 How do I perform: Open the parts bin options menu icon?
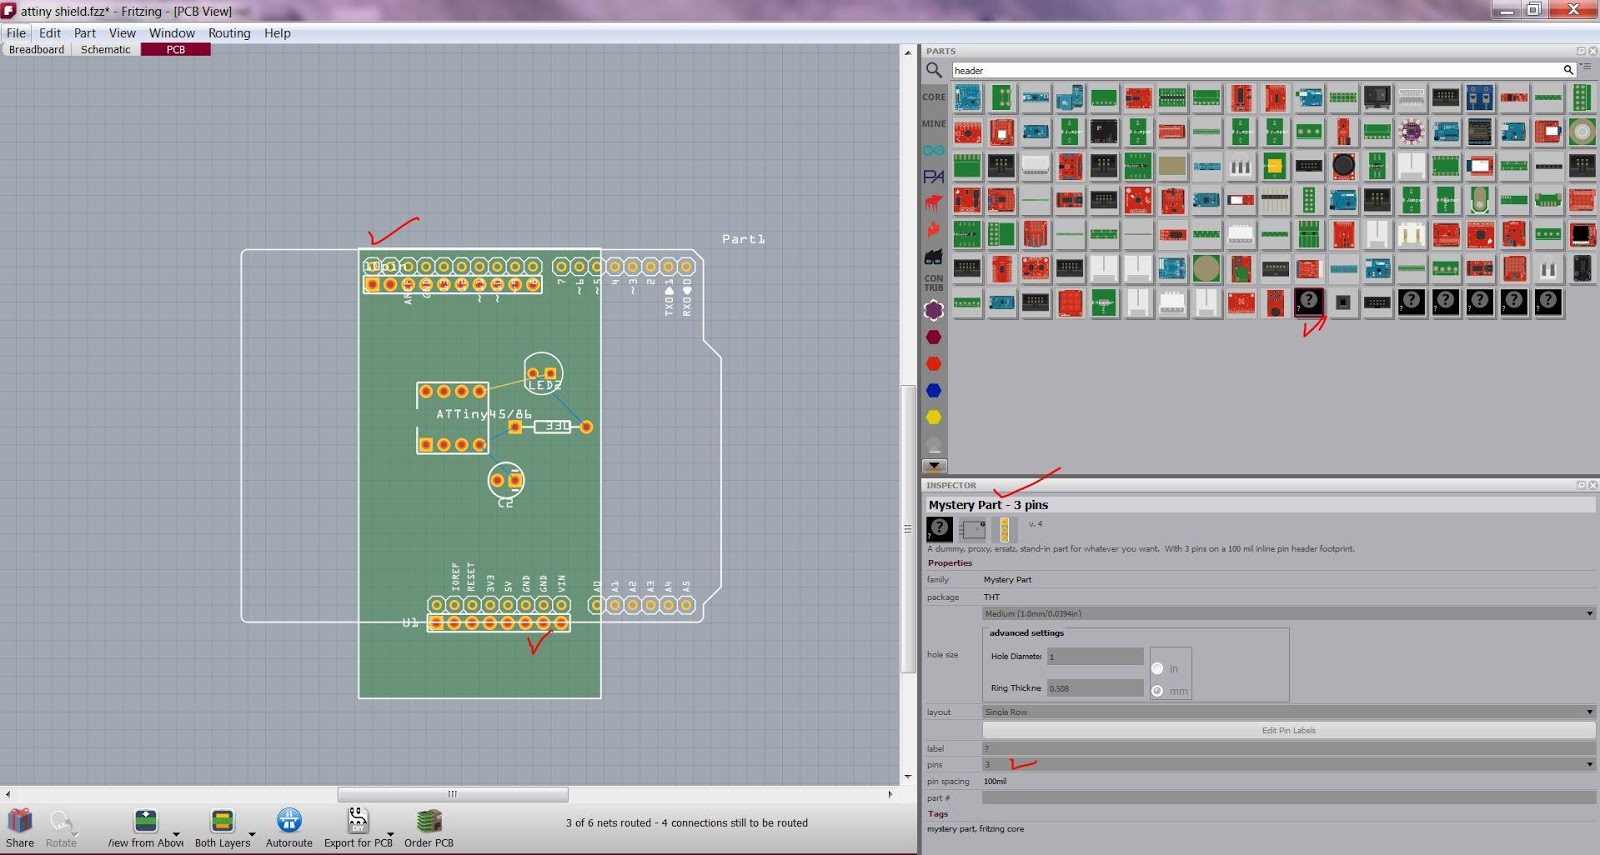click(1585, 67)
